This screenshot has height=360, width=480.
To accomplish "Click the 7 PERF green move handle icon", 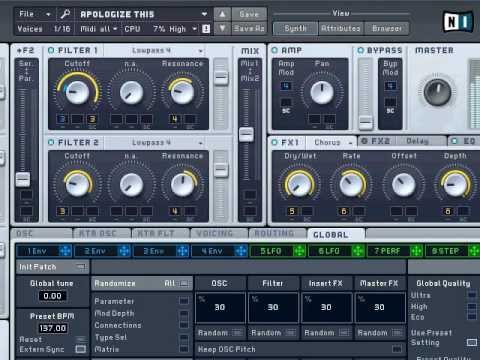I will (x=416, y=251).
